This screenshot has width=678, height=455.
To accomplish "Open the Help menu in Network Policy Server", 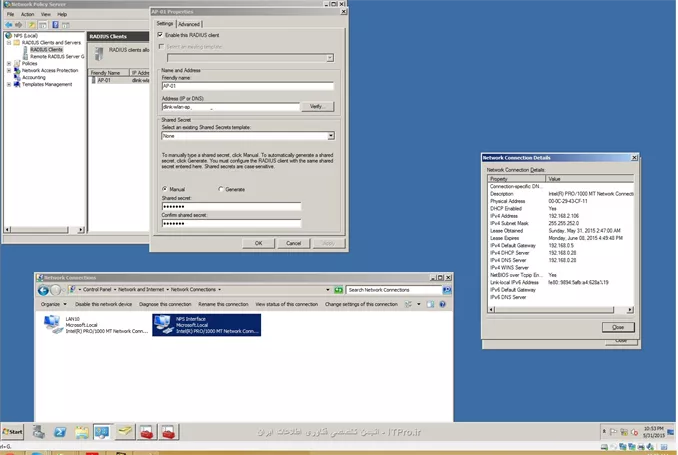I will (62, 14).
